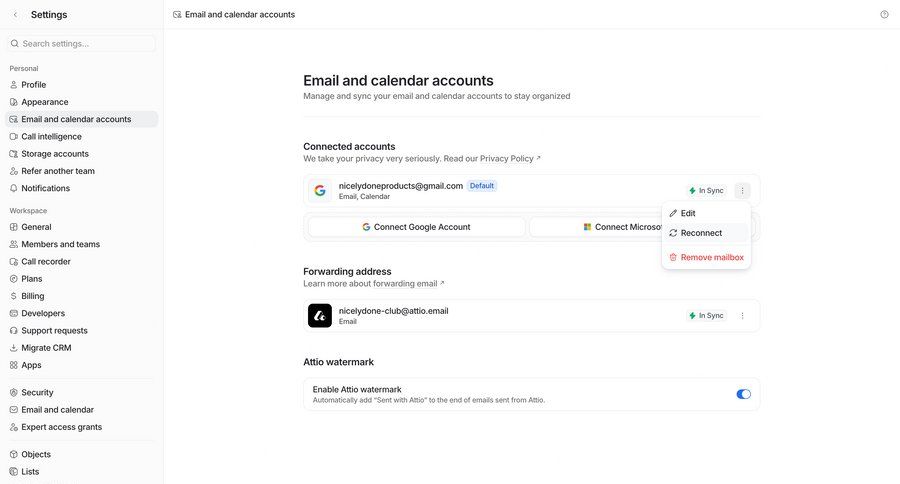Viewport: 900px width, 484px height.
Task: Open three-dot menu for the forwarding address
Action: (742, 315)
